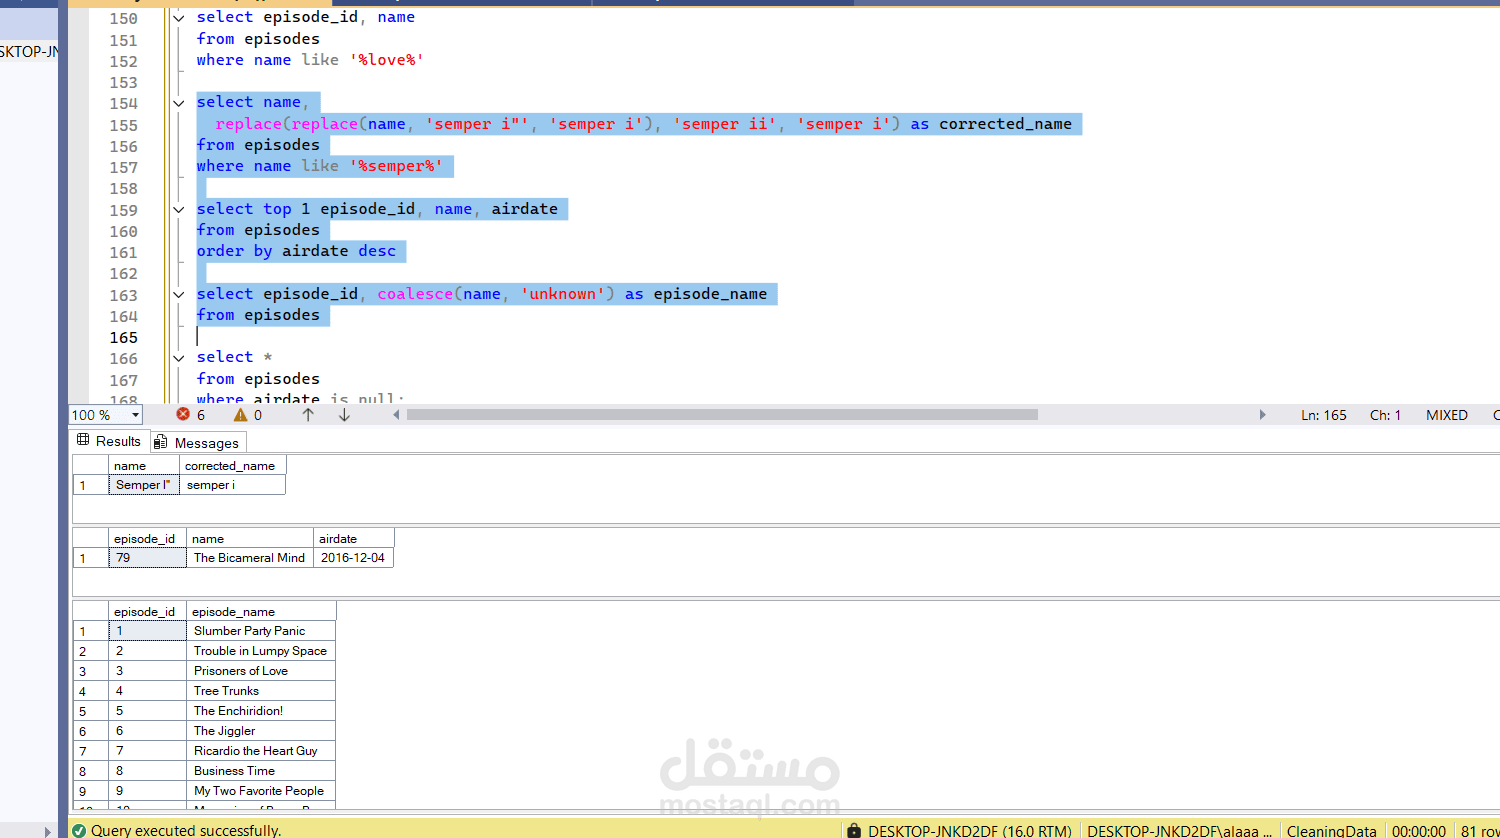Collapse the query block at line 150
The image size is (1500, 838).
click(x=179, y=17)
